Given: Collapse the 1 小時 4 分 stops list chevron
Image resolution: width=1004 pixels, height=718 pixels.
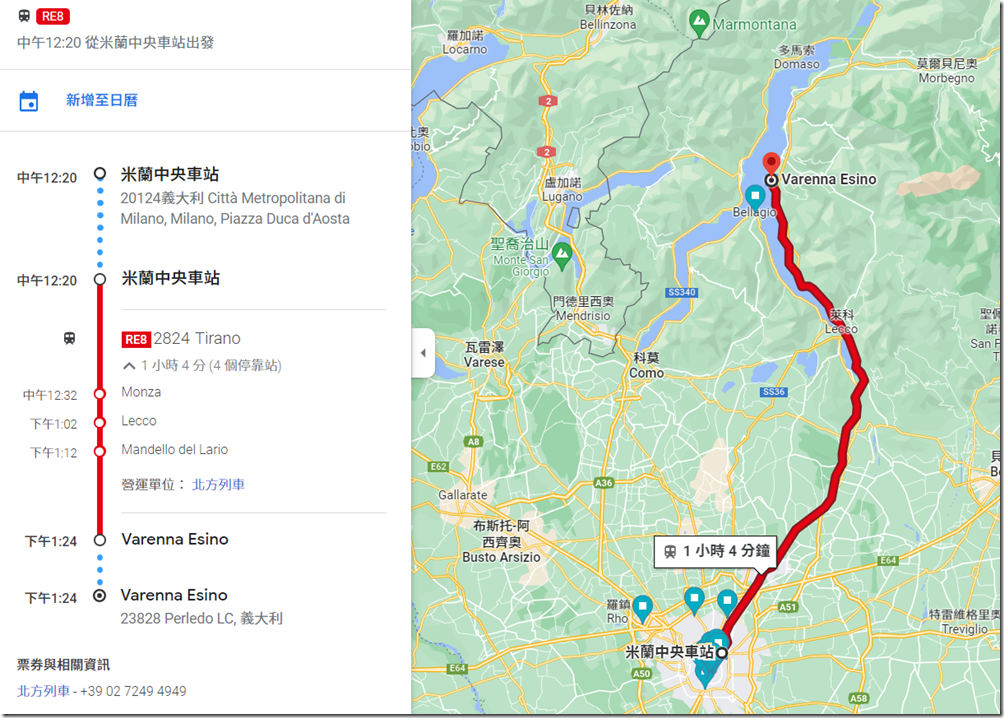Looking at the screenshot, I should coord(129,366).
